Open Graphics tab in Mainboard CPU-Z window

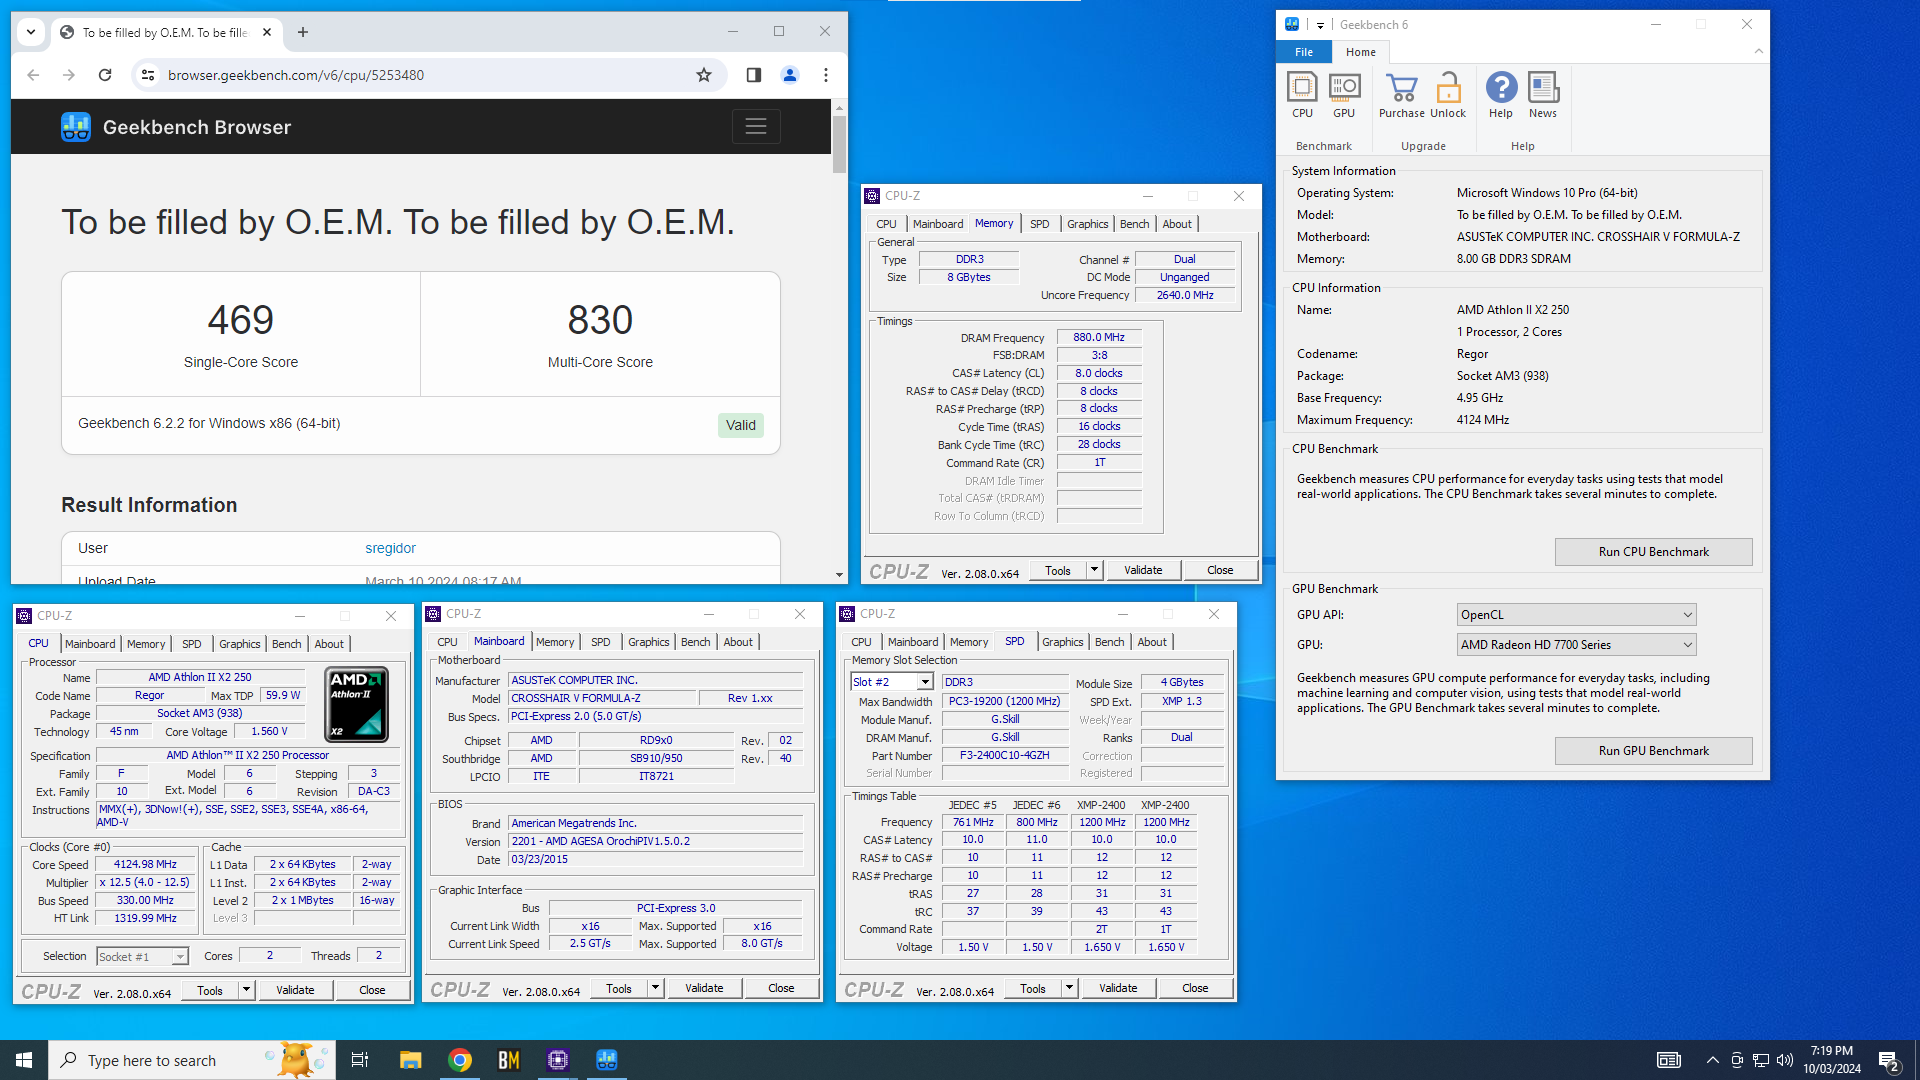648,642
